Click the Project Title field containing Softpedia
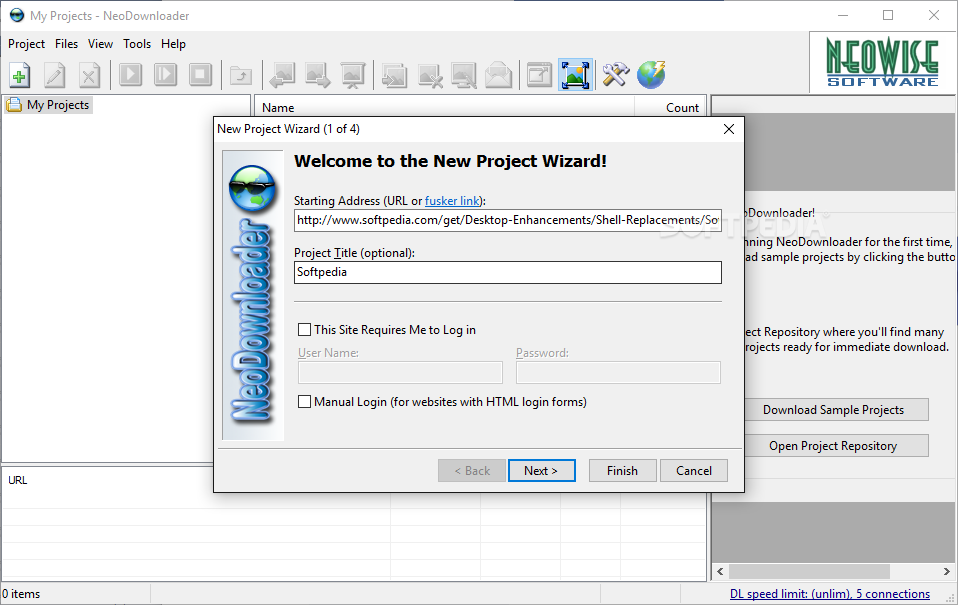 [508, 273]
